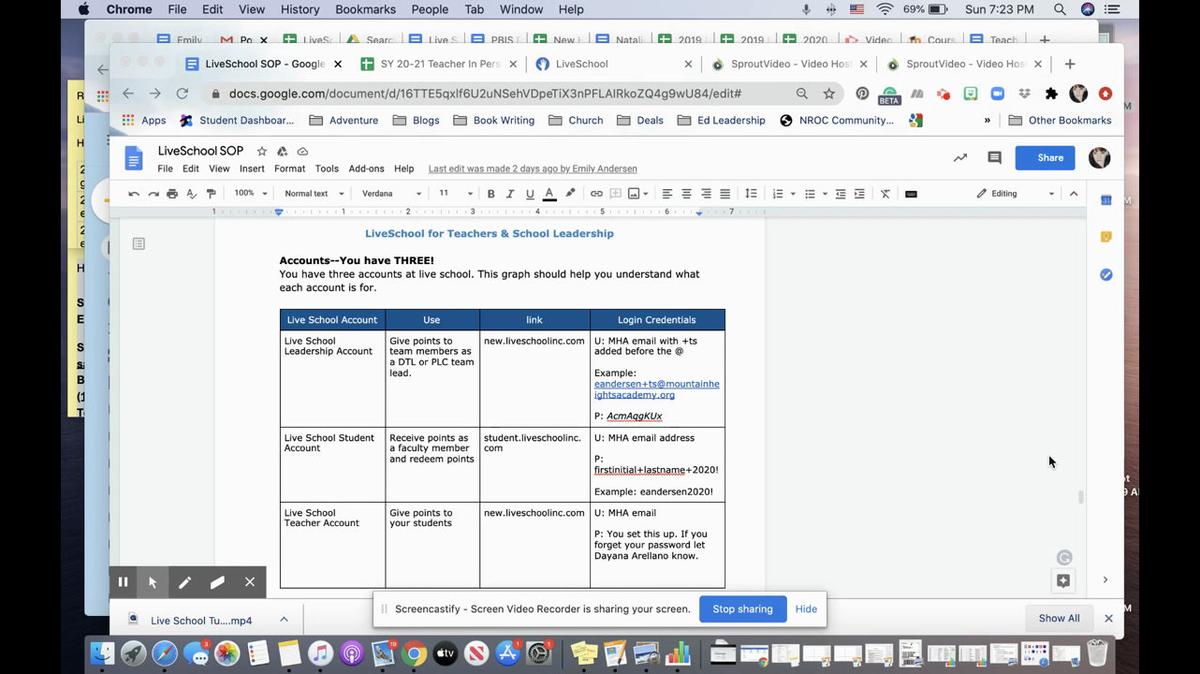Viewport: 1200px width, 674px height.
Task: Select the paint format tool
Action: click(x=210, y=194)
